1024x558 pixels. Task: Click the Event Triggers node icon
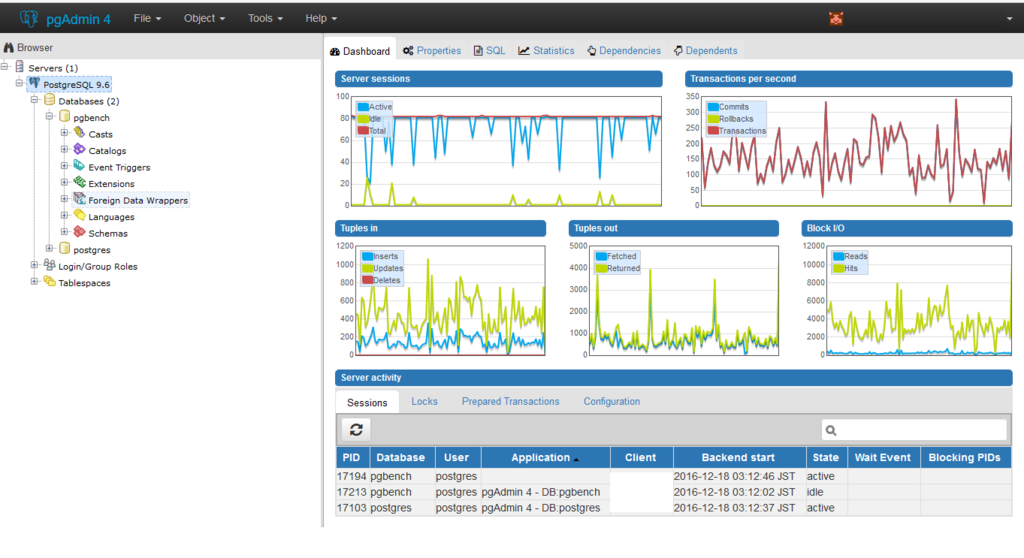click(x=79, y=166)
